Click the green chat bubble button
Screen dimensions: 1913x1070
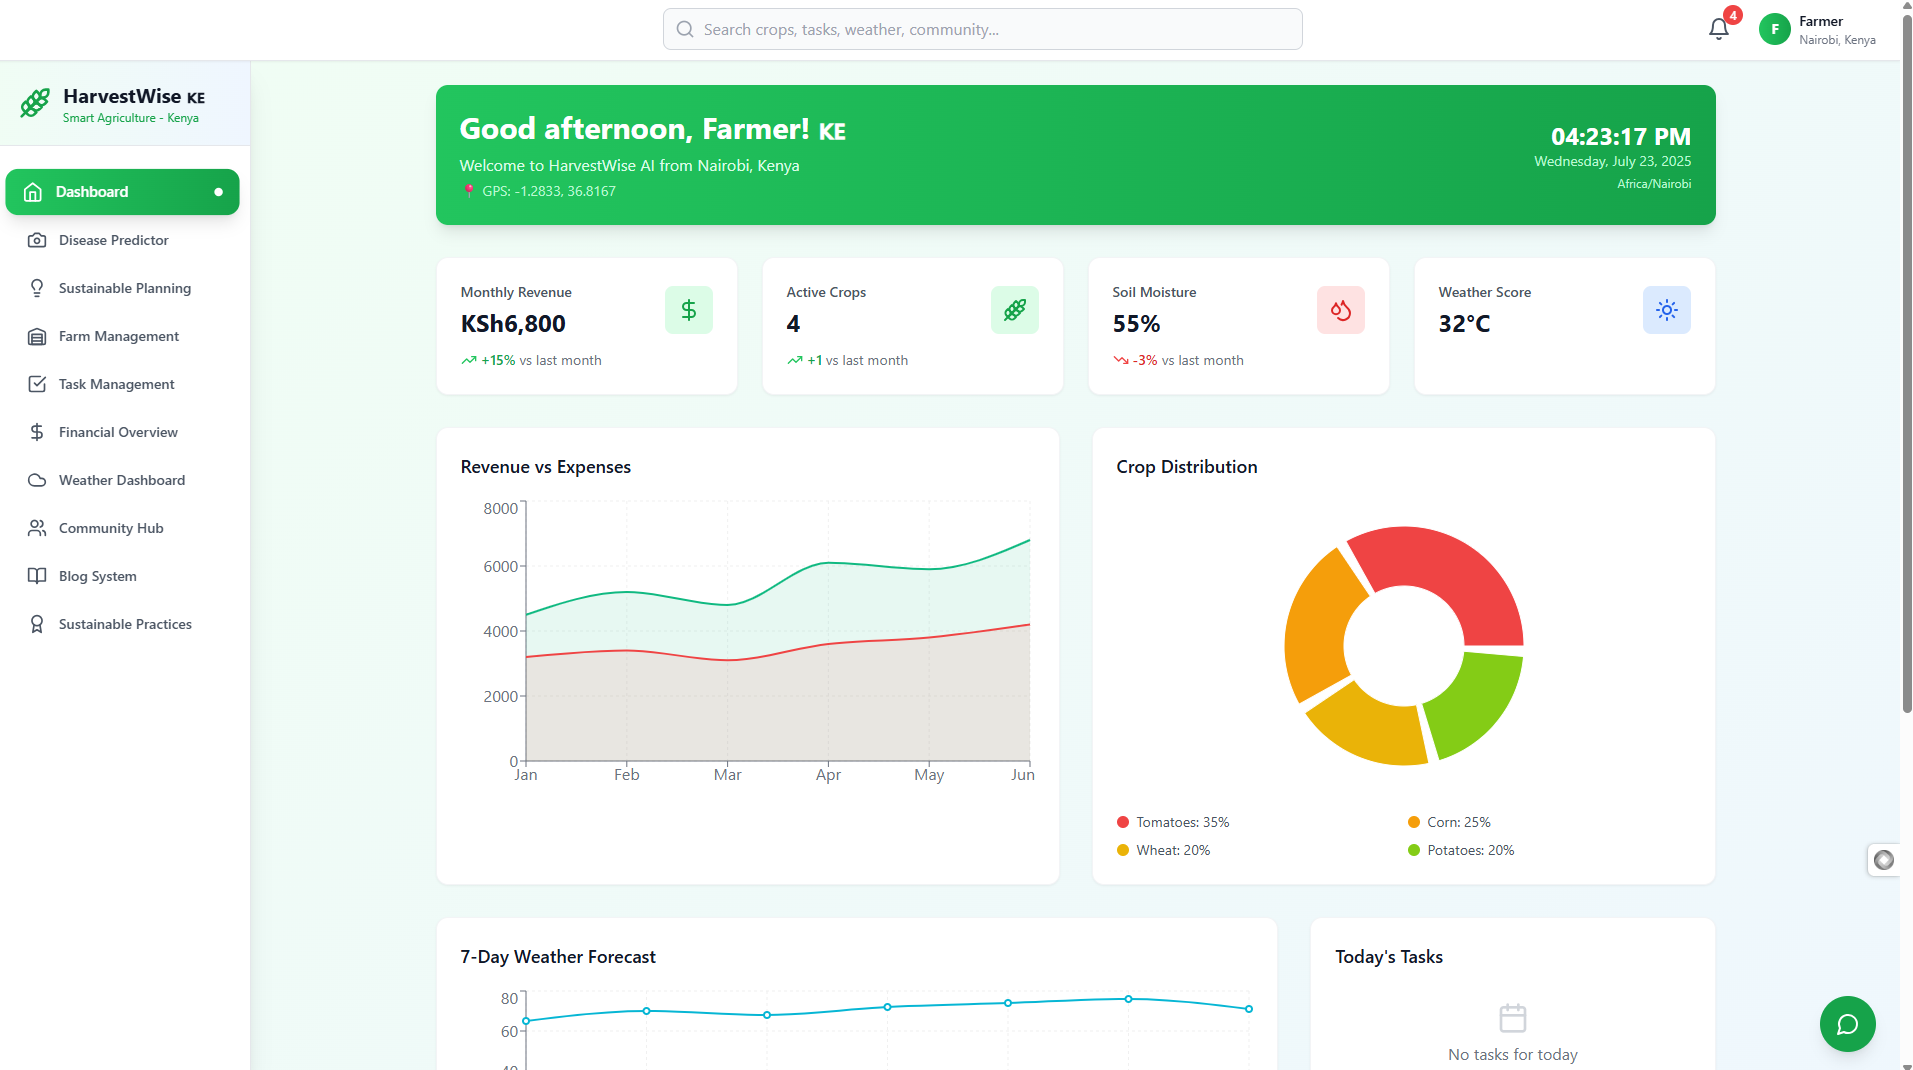coord(1847,1024)
